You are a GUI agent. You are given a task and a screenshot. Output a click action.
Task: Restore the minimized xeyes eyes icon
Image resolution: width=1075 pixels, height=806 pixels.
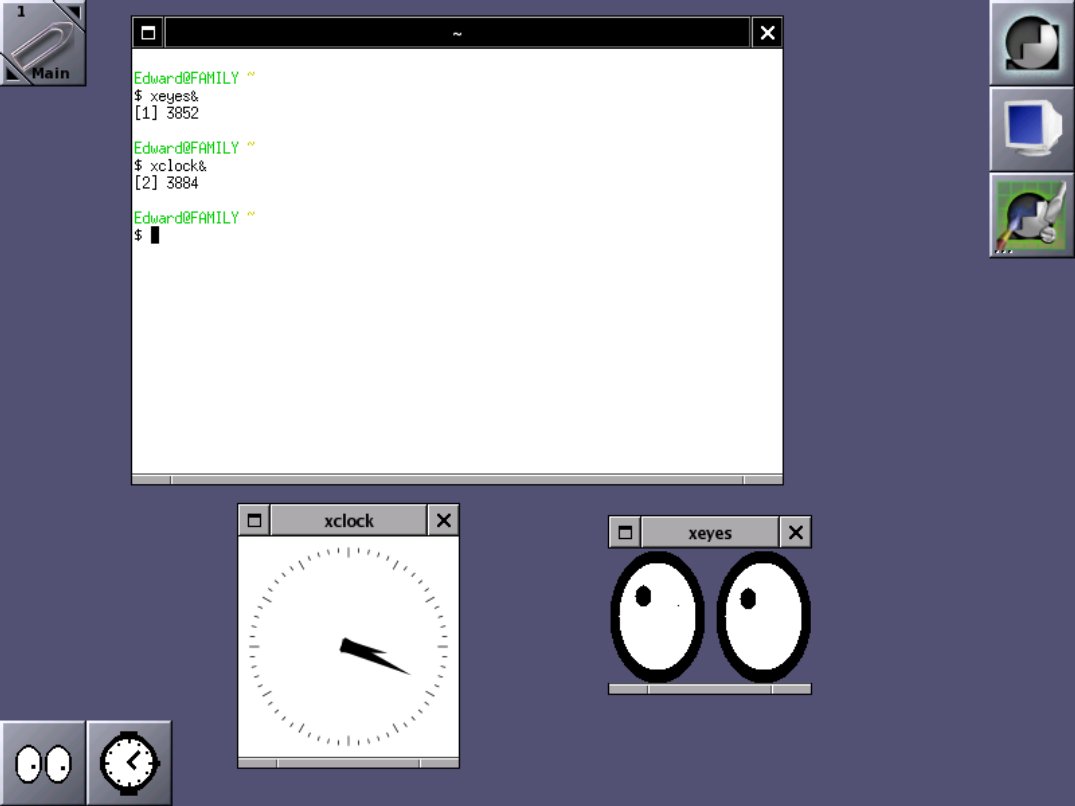point(42,762)
